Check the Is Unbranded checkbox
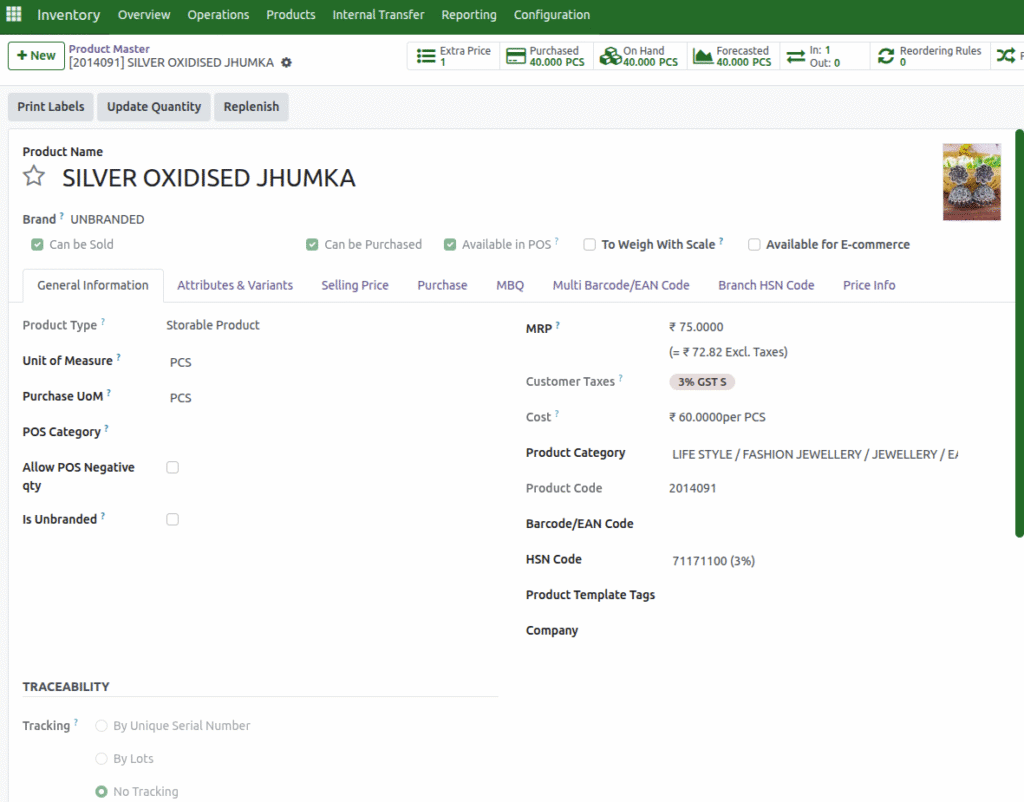The width and height of the screenshot is (1024, 802). coord(172,519)
